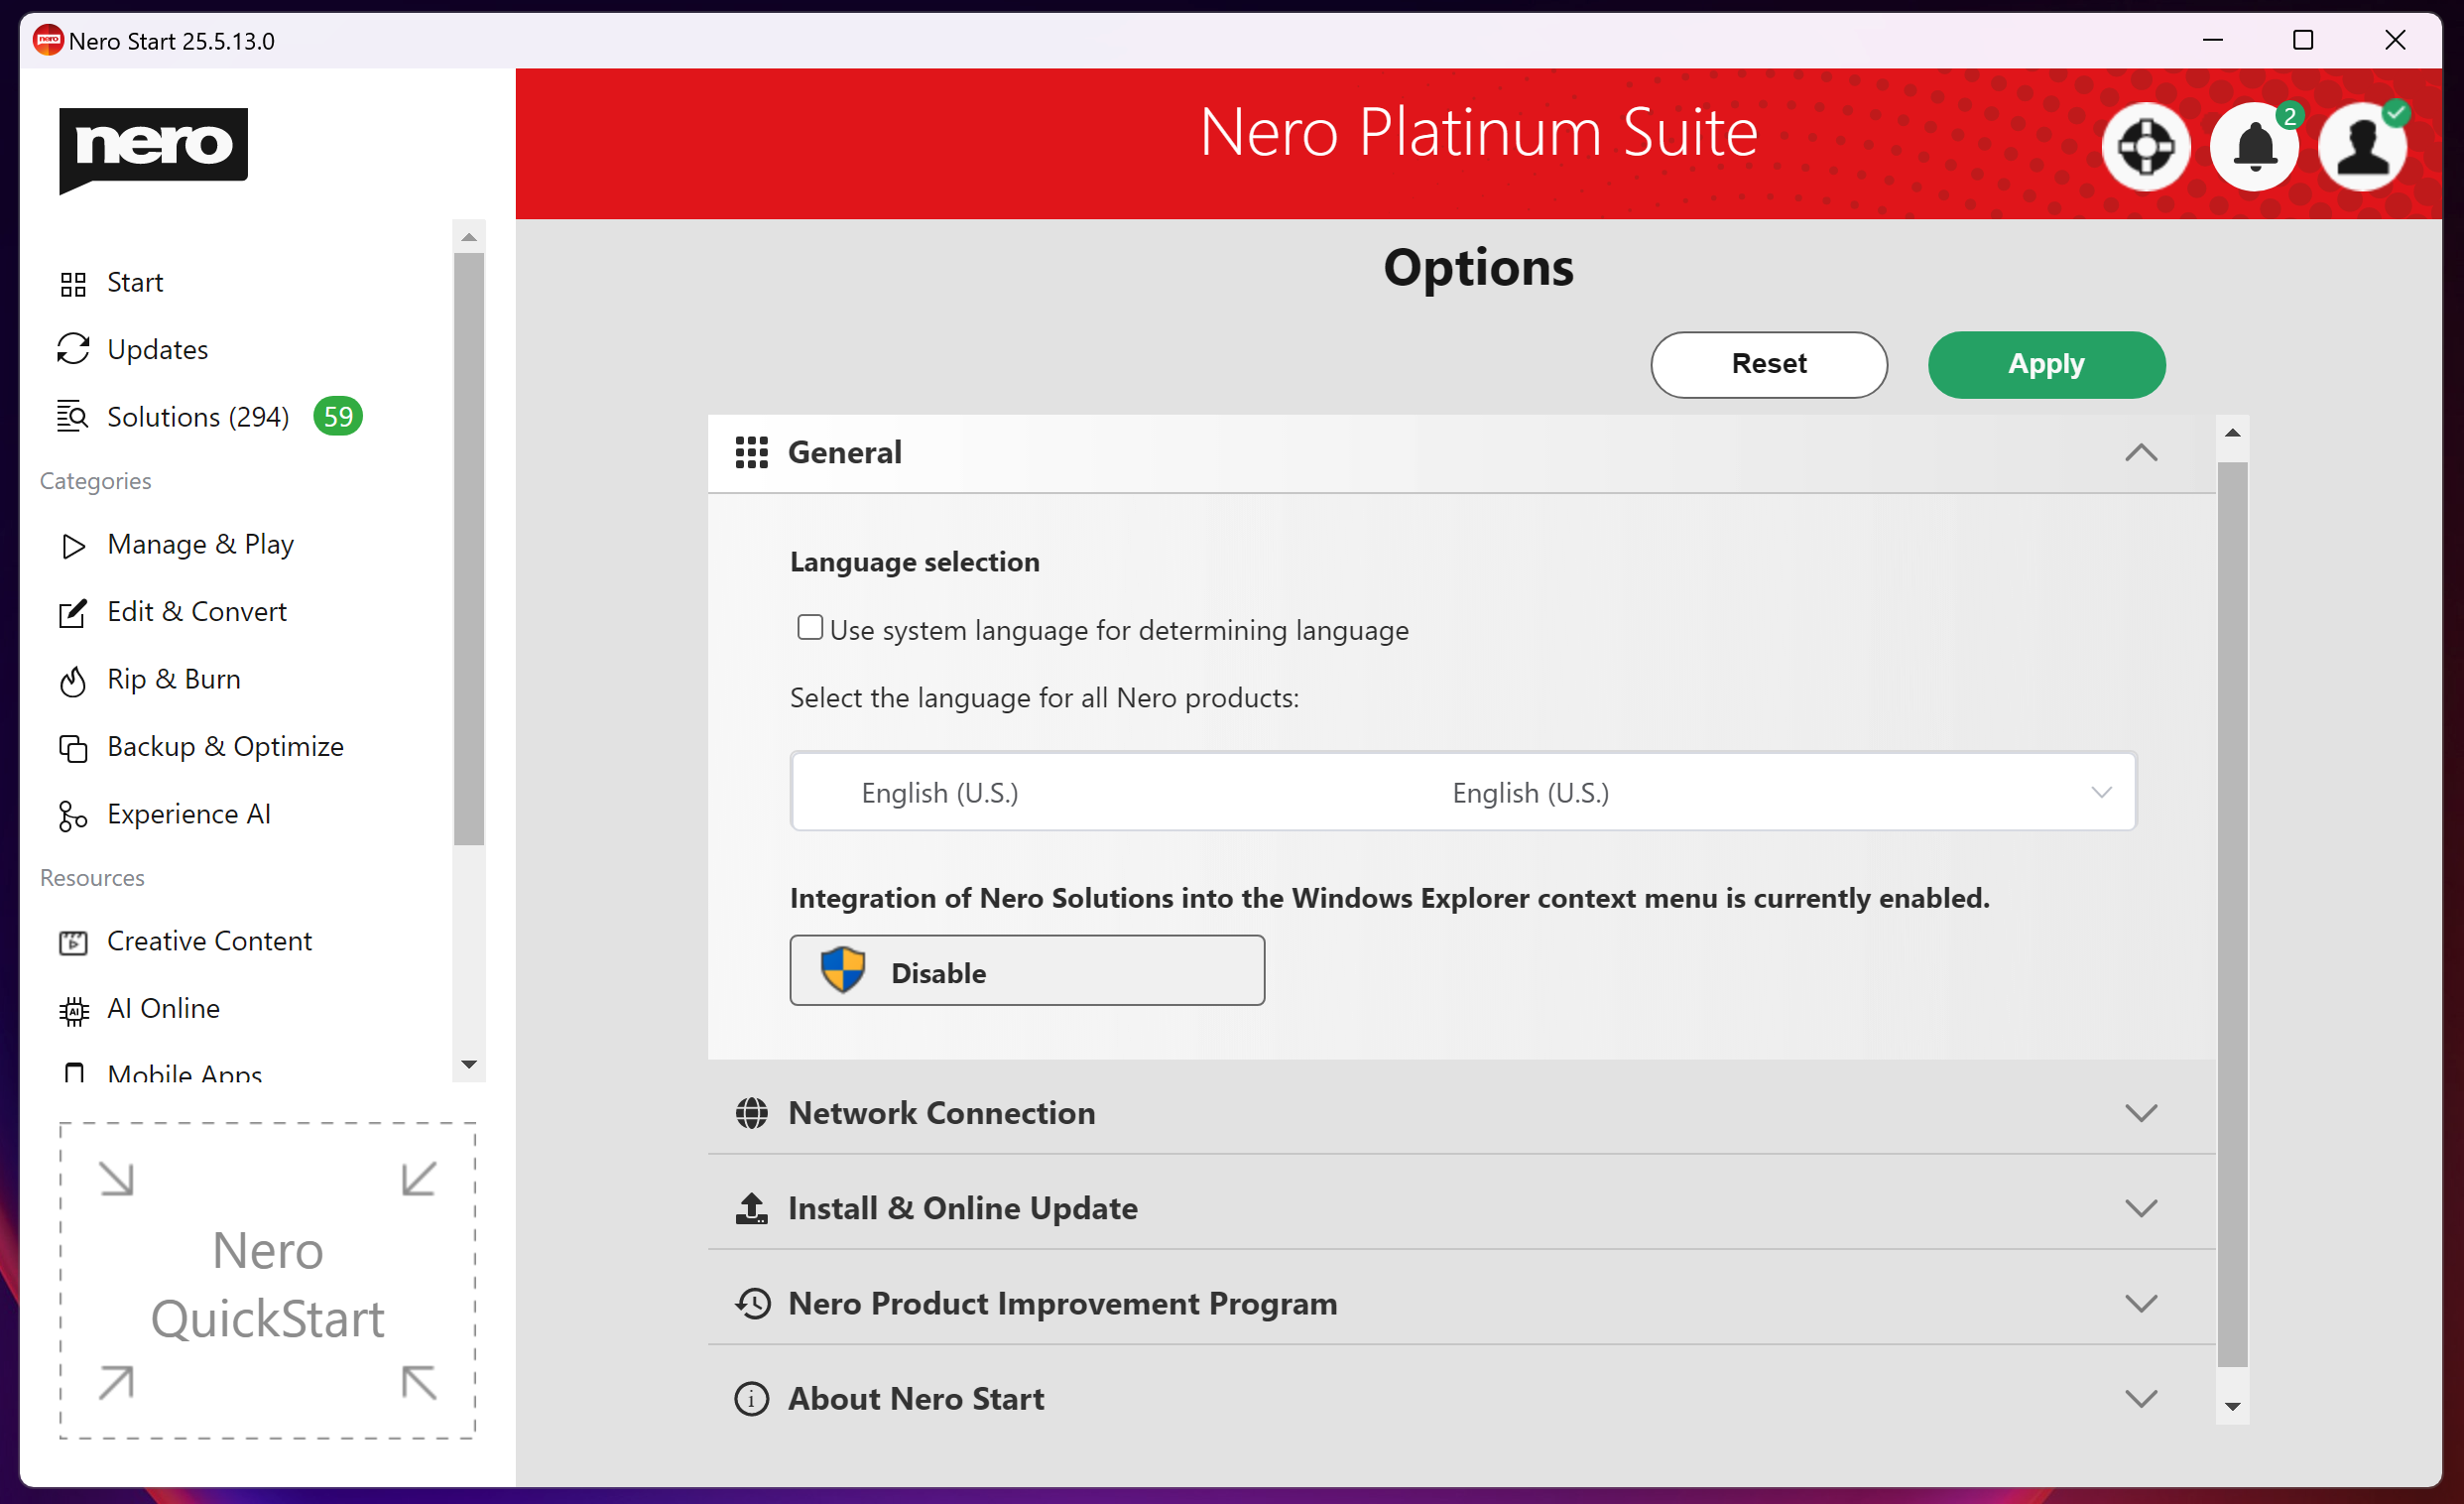
Task: Click the Nero logo in sidebar
Action: click(153, 148)
